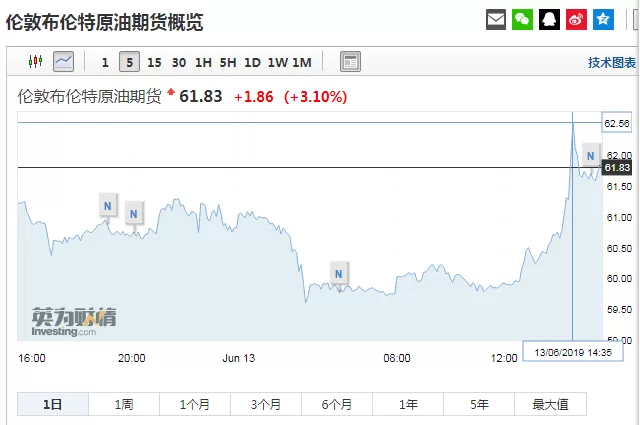
Task: Select the area line chart icon
Action: coord(64,62)
